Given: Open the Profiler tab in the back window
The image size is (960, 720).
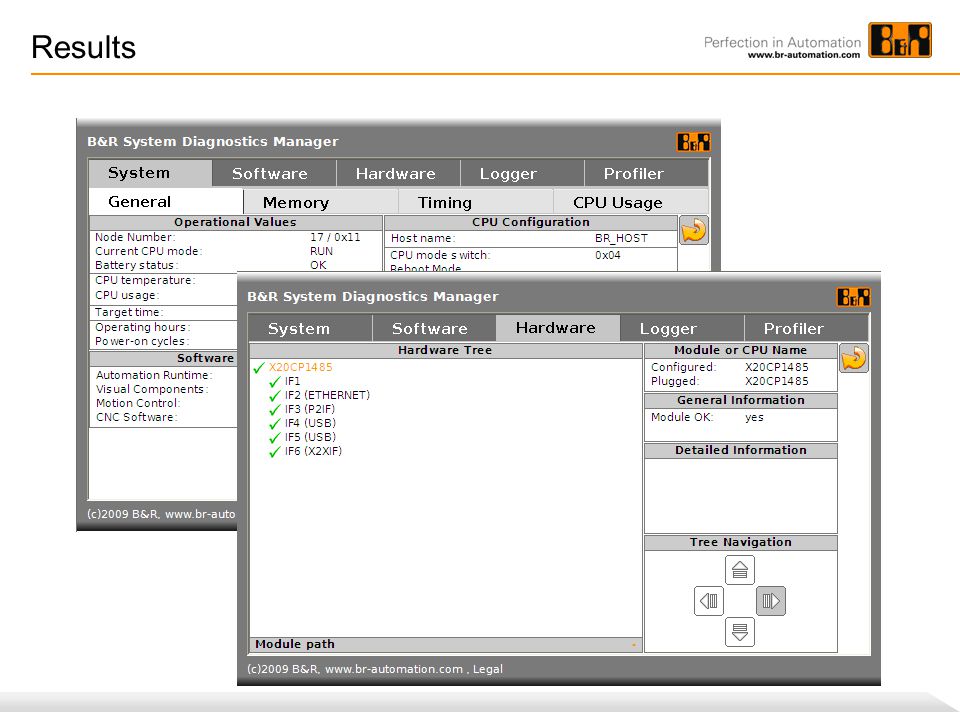Looking at the screenshot, I should pyautogui.click(x=647, y=174).
